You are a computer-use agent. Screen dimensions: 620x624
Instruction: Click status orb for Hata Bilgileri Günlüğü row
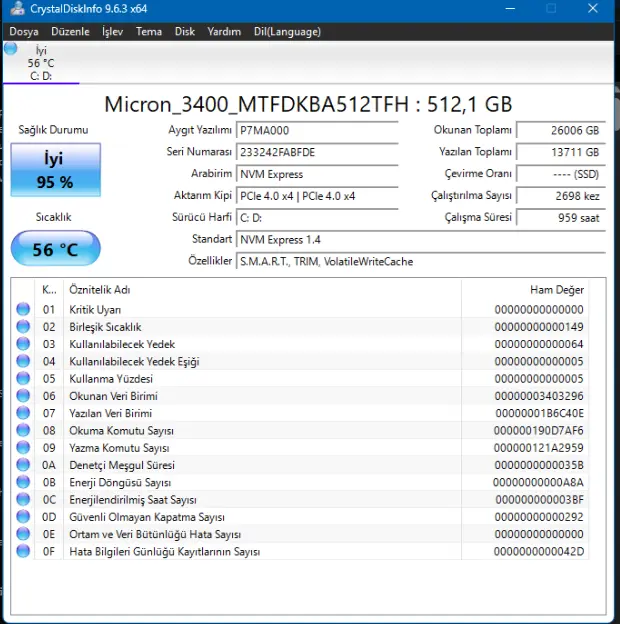(23, 551)
